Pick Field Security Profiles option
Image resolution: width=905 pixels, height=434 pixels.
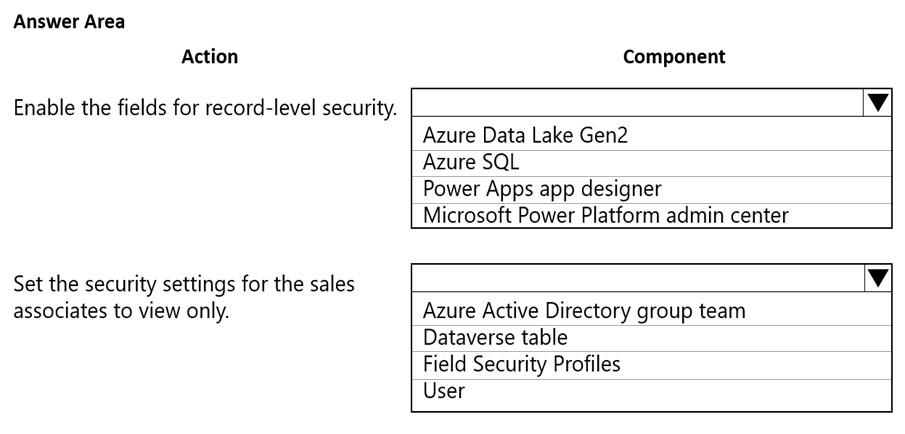coord(521,364)
